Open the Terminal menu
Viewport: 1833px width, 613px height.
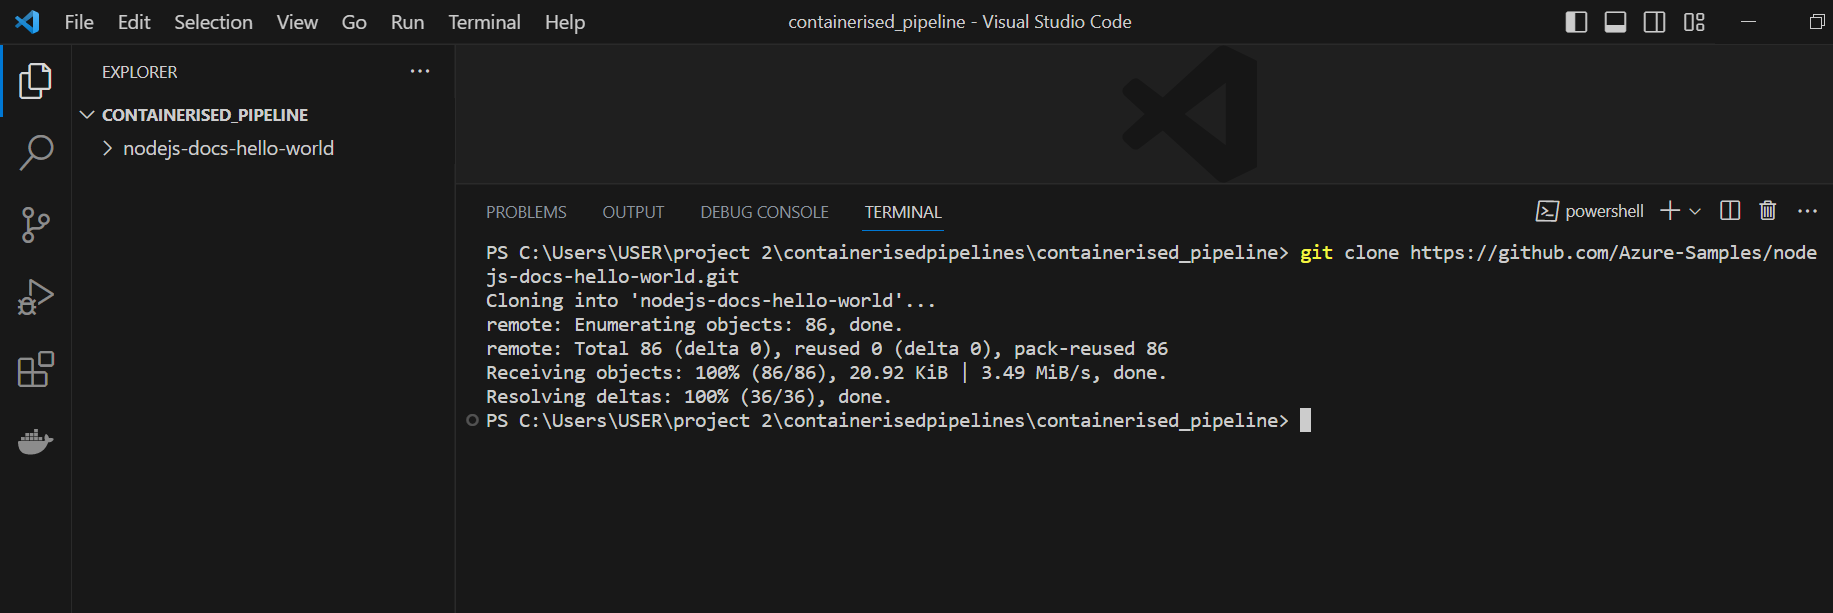[484, 22]
